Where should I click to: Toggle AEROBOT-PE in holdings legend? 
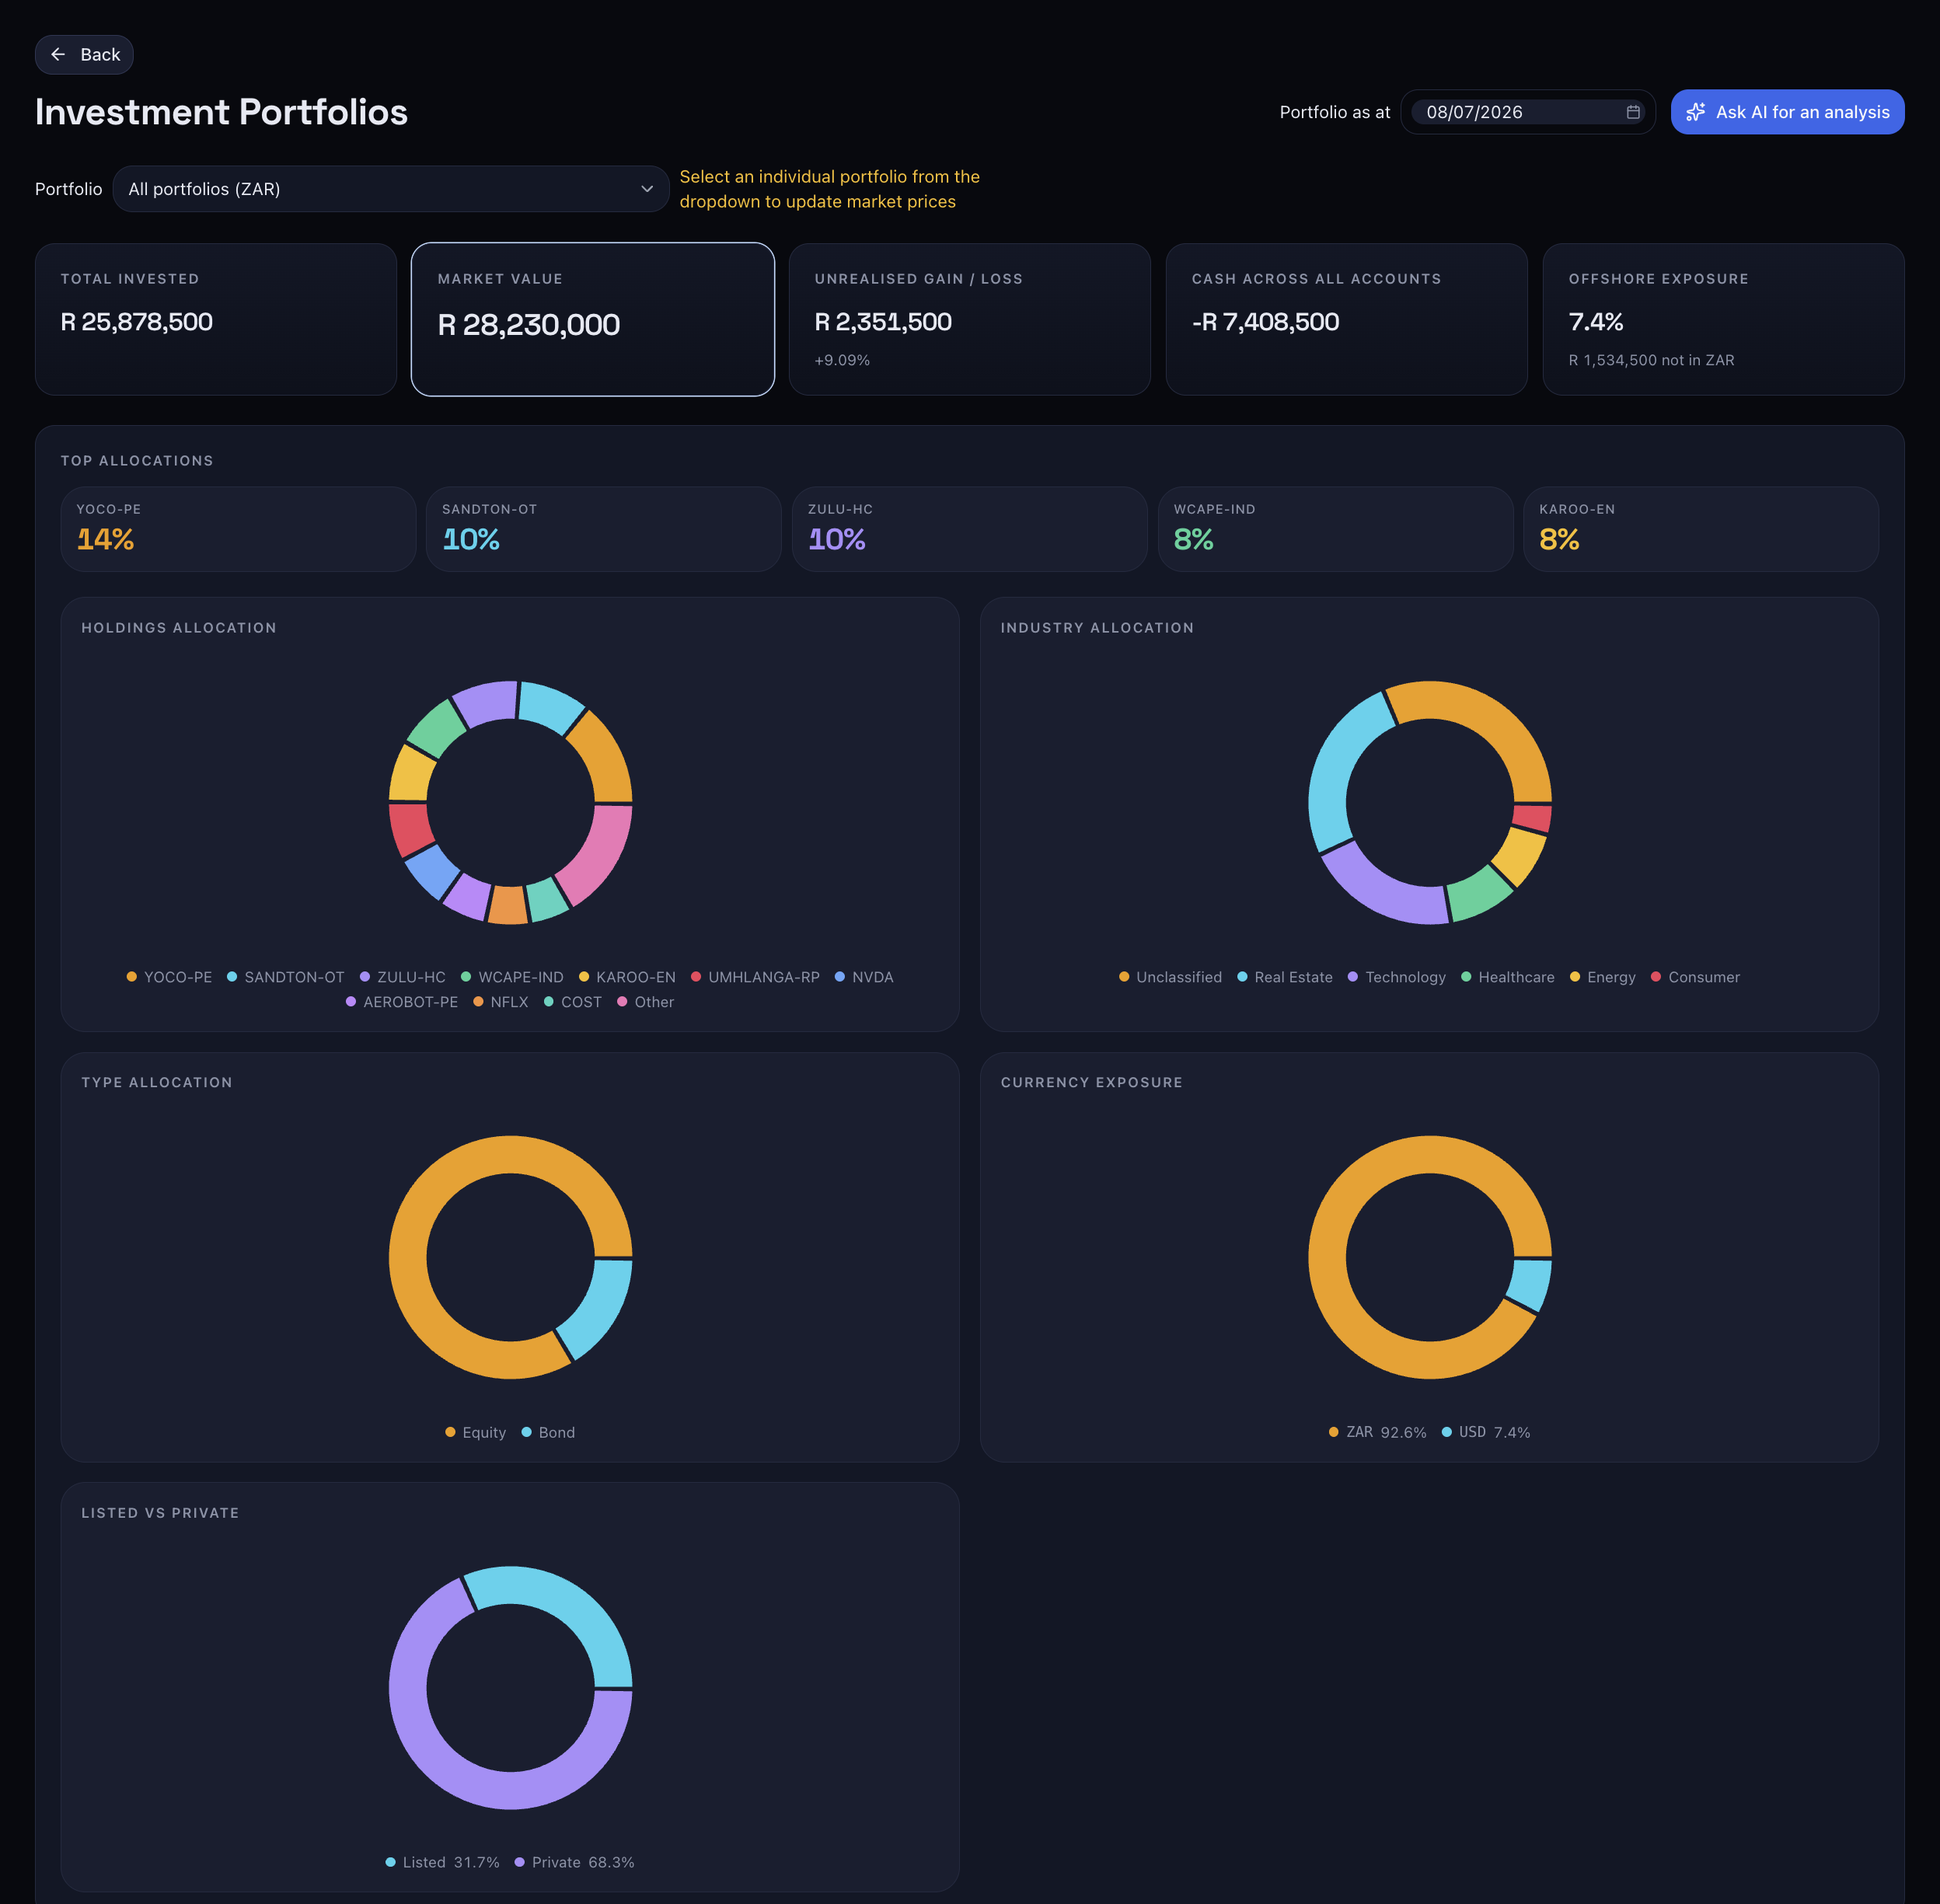[401, 1002]
